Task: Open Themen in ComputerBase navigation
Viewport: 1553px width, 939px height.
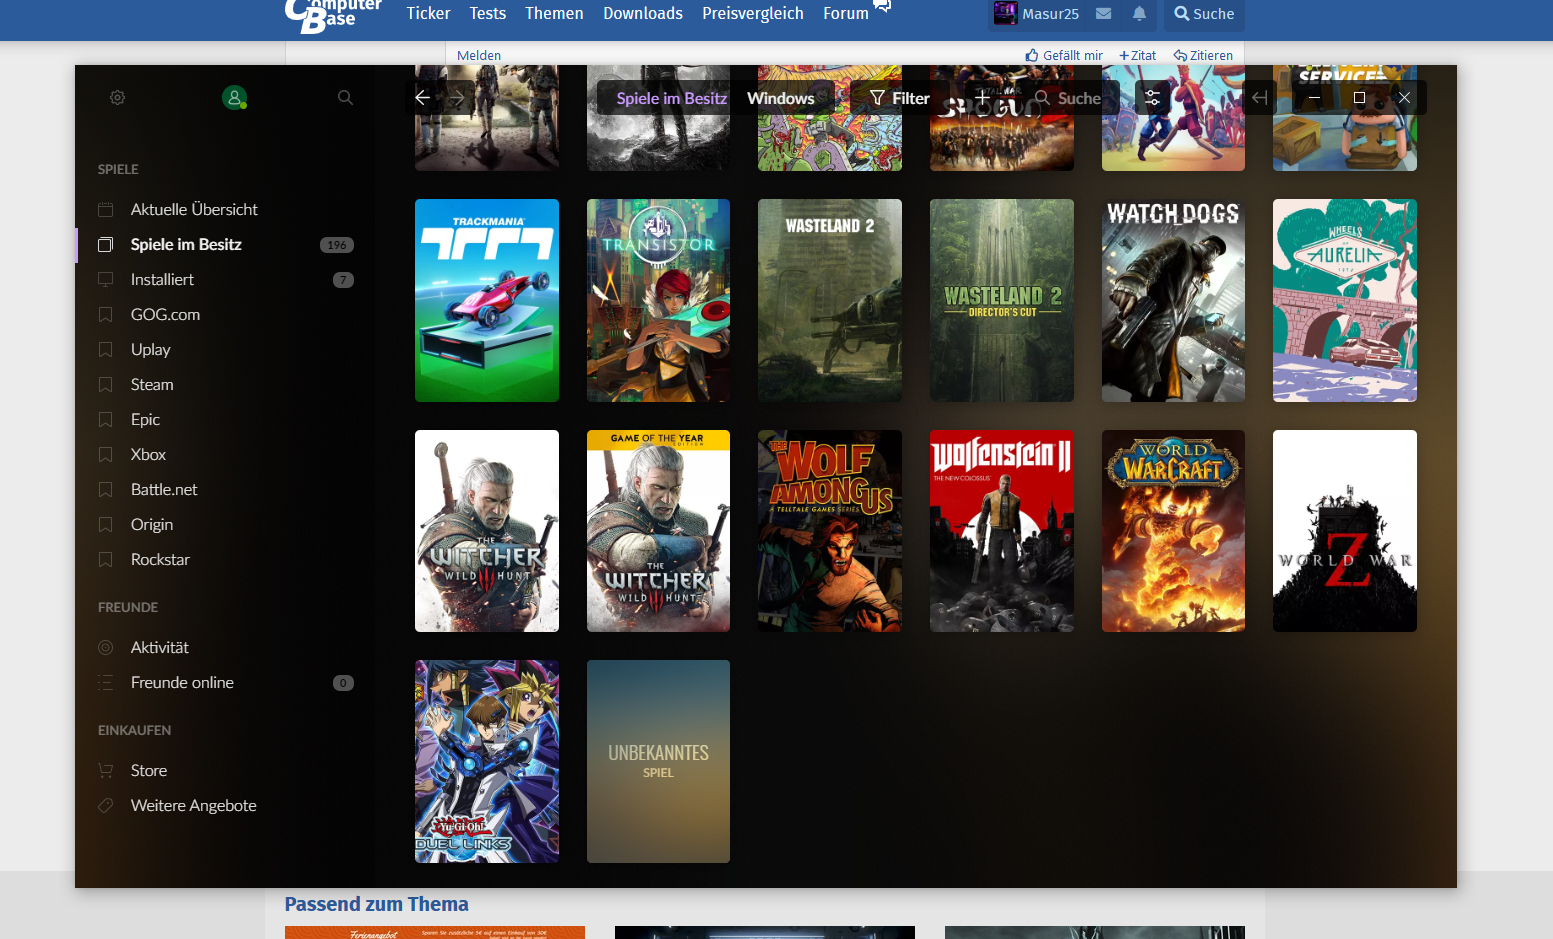Action: point(554,13)
